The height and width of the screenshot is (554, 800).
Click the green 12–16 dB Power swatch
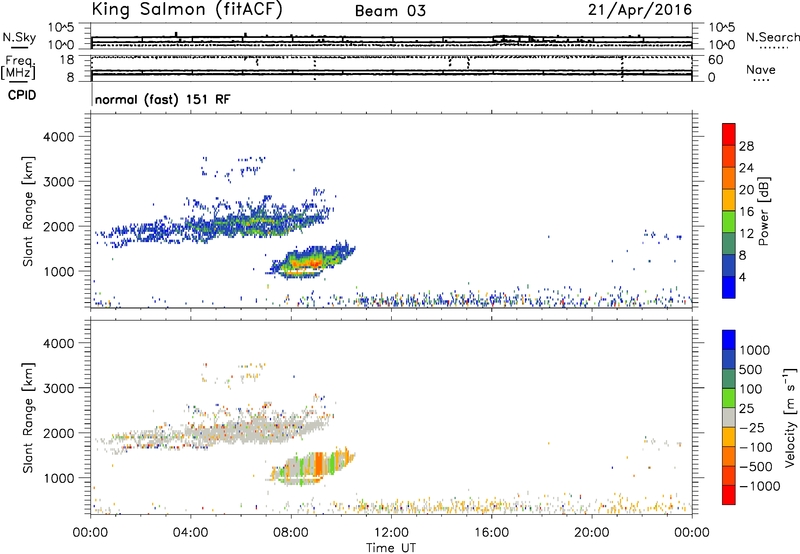(729, 222)
